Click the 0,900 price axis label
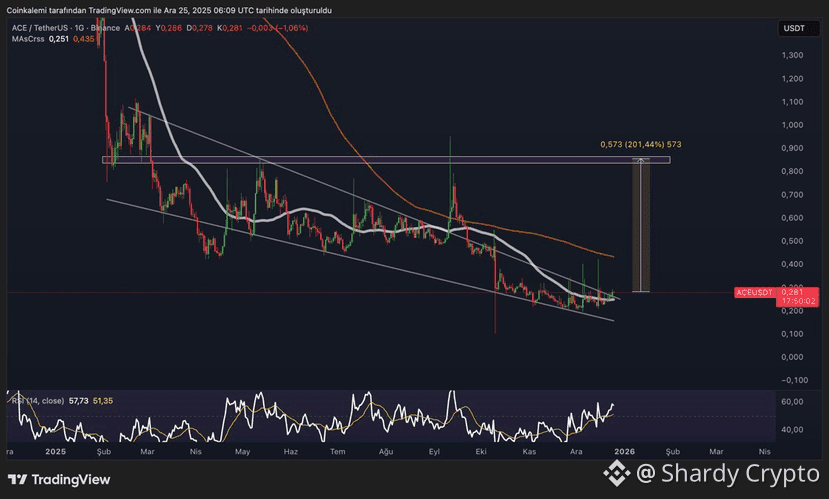Viewport: 829px width, 499px height. click(792, 149)
